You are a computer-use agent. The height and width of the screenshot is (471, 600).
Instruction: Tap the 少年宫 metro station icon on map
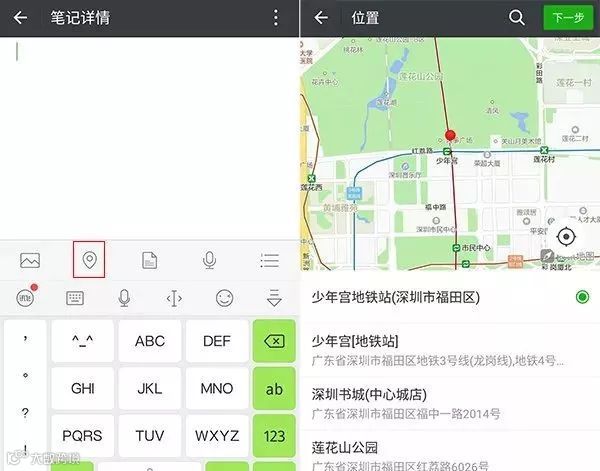(x=447, y=152)
